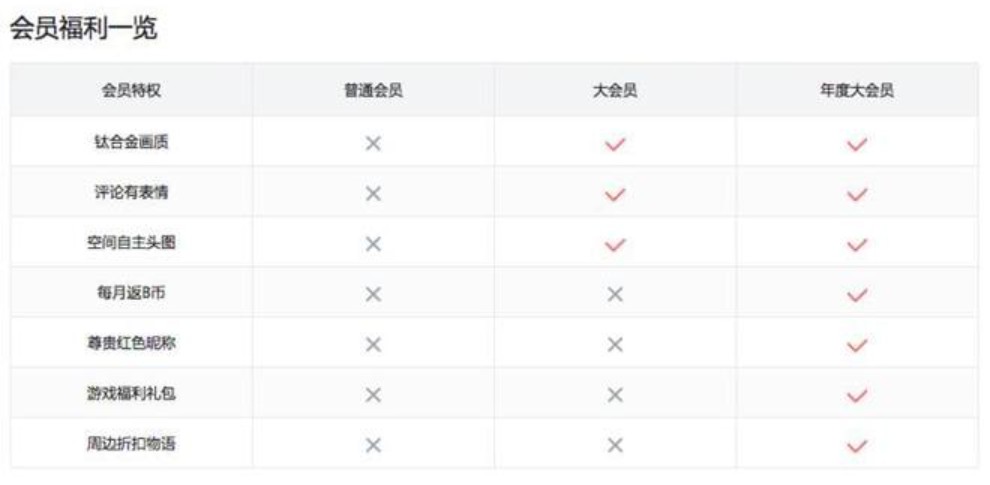The image size is (990, 485).
Task: Click the X mark for 每月返B币 under 大会员
Action: (x=615, y=294)
